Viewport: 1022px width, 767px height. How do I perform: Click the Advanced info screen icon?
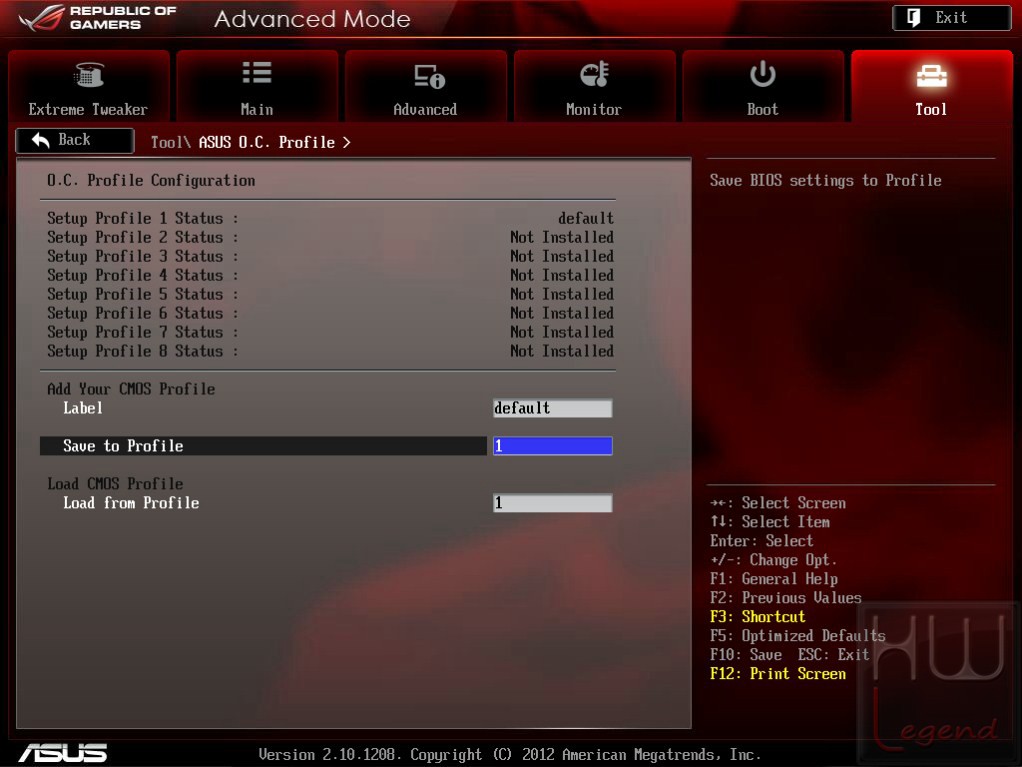tap(429, 76)
